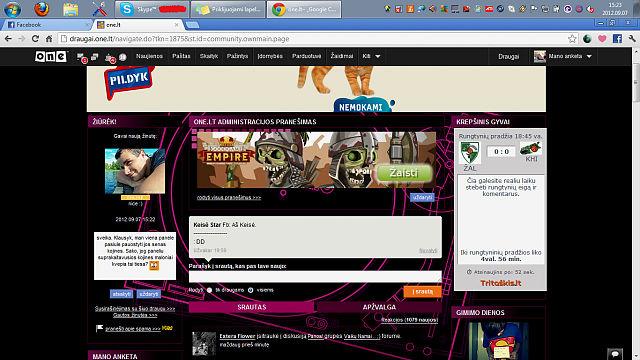Open the 'Mano anketa' profile dropdown
This screenshot has height=360, width=640.
click(x=563, y=56)
